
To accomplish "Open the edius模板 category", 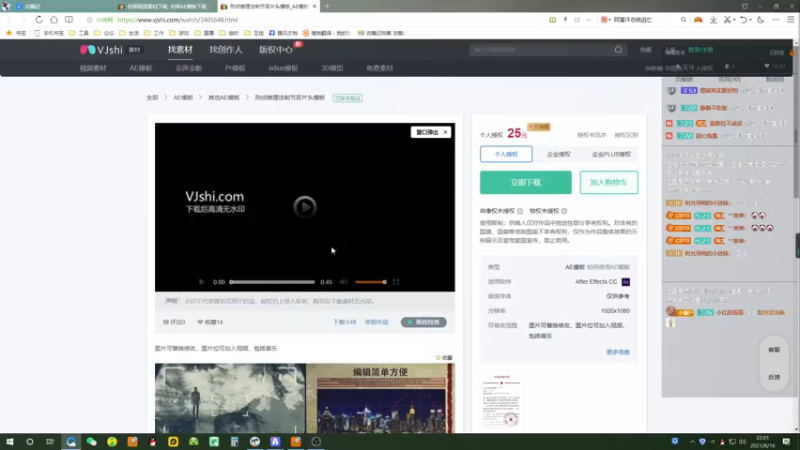I will [x=283, y=68].
